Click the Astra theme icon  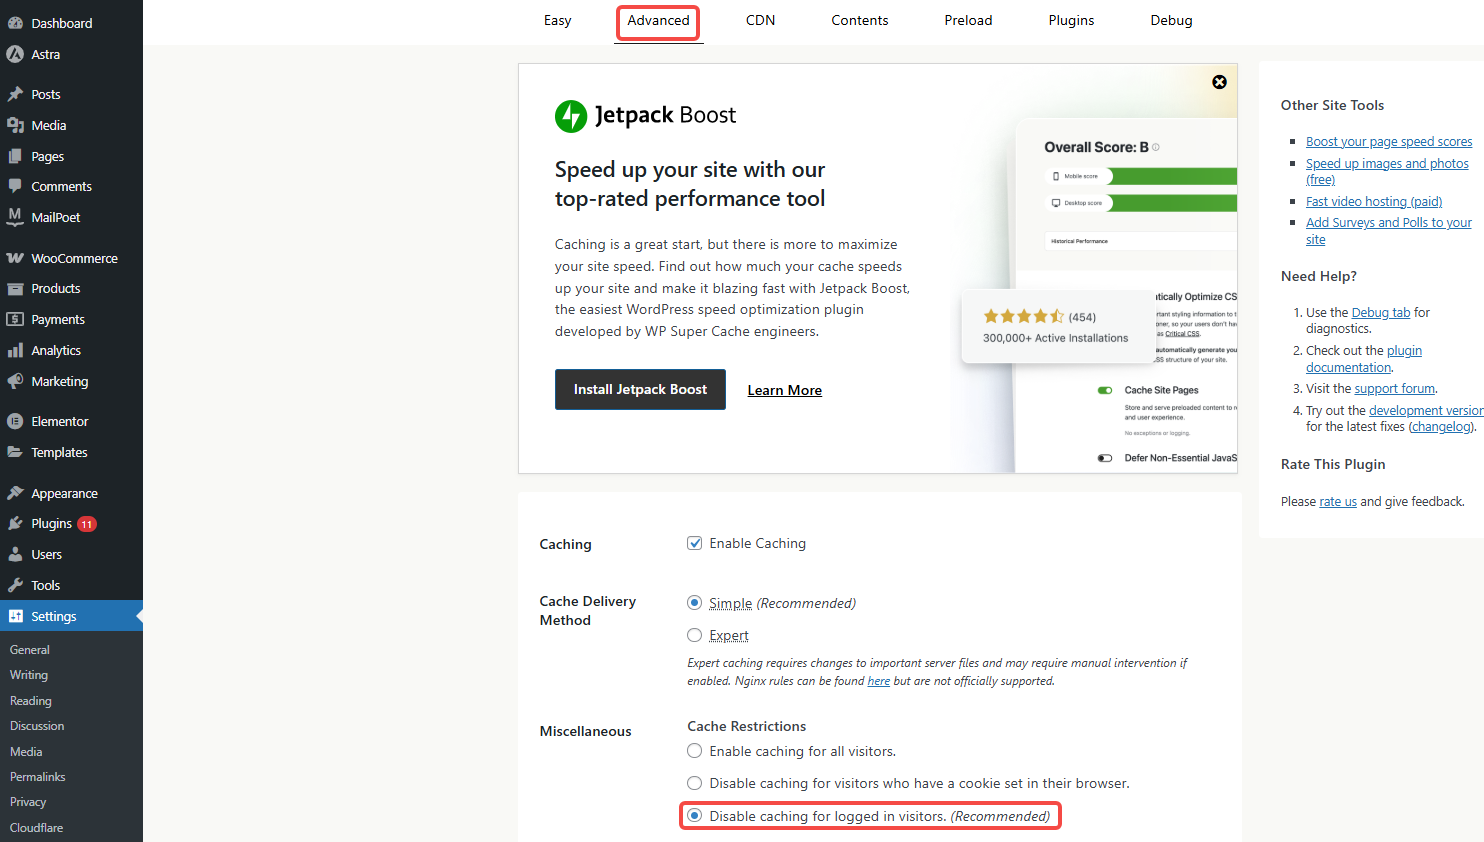point(15,55)
